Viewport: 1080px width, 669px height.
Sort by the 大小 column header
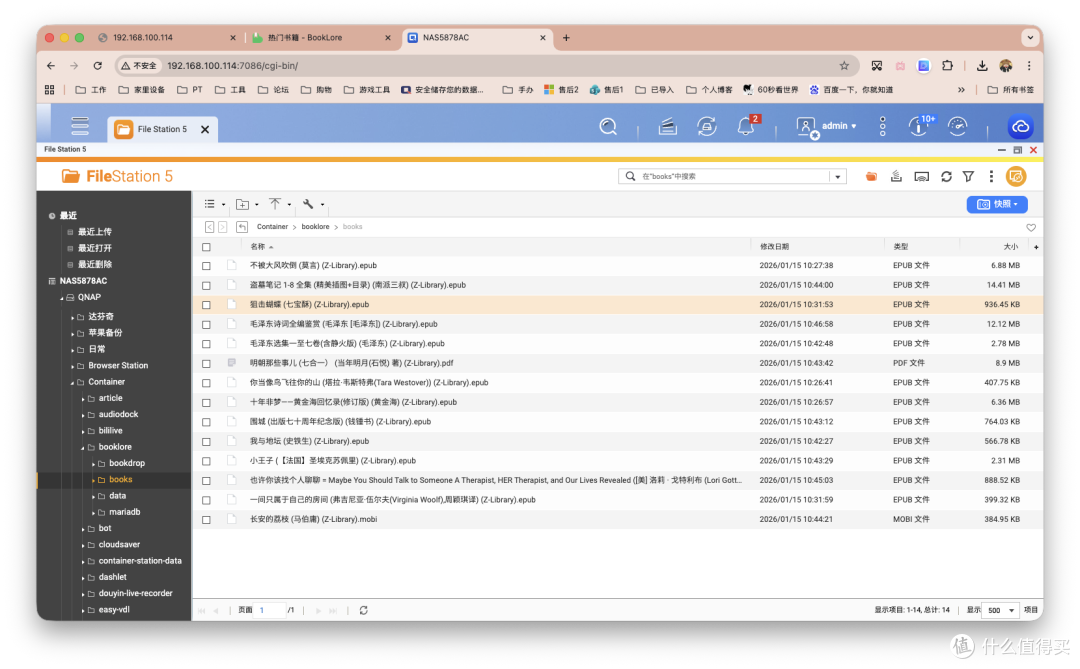[1010, 247]
